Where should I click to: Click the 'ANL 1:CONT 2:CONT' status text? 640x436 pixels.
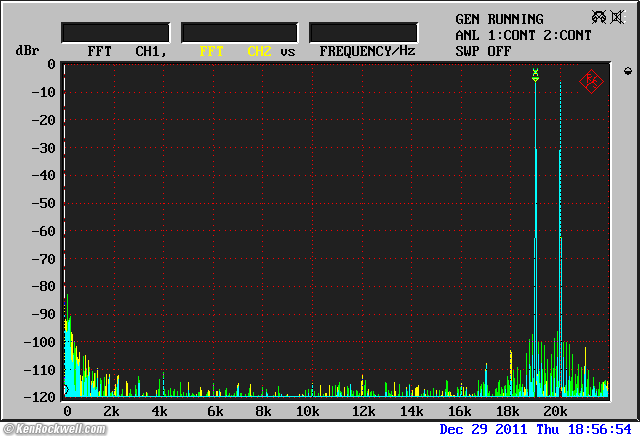(523, 36)
